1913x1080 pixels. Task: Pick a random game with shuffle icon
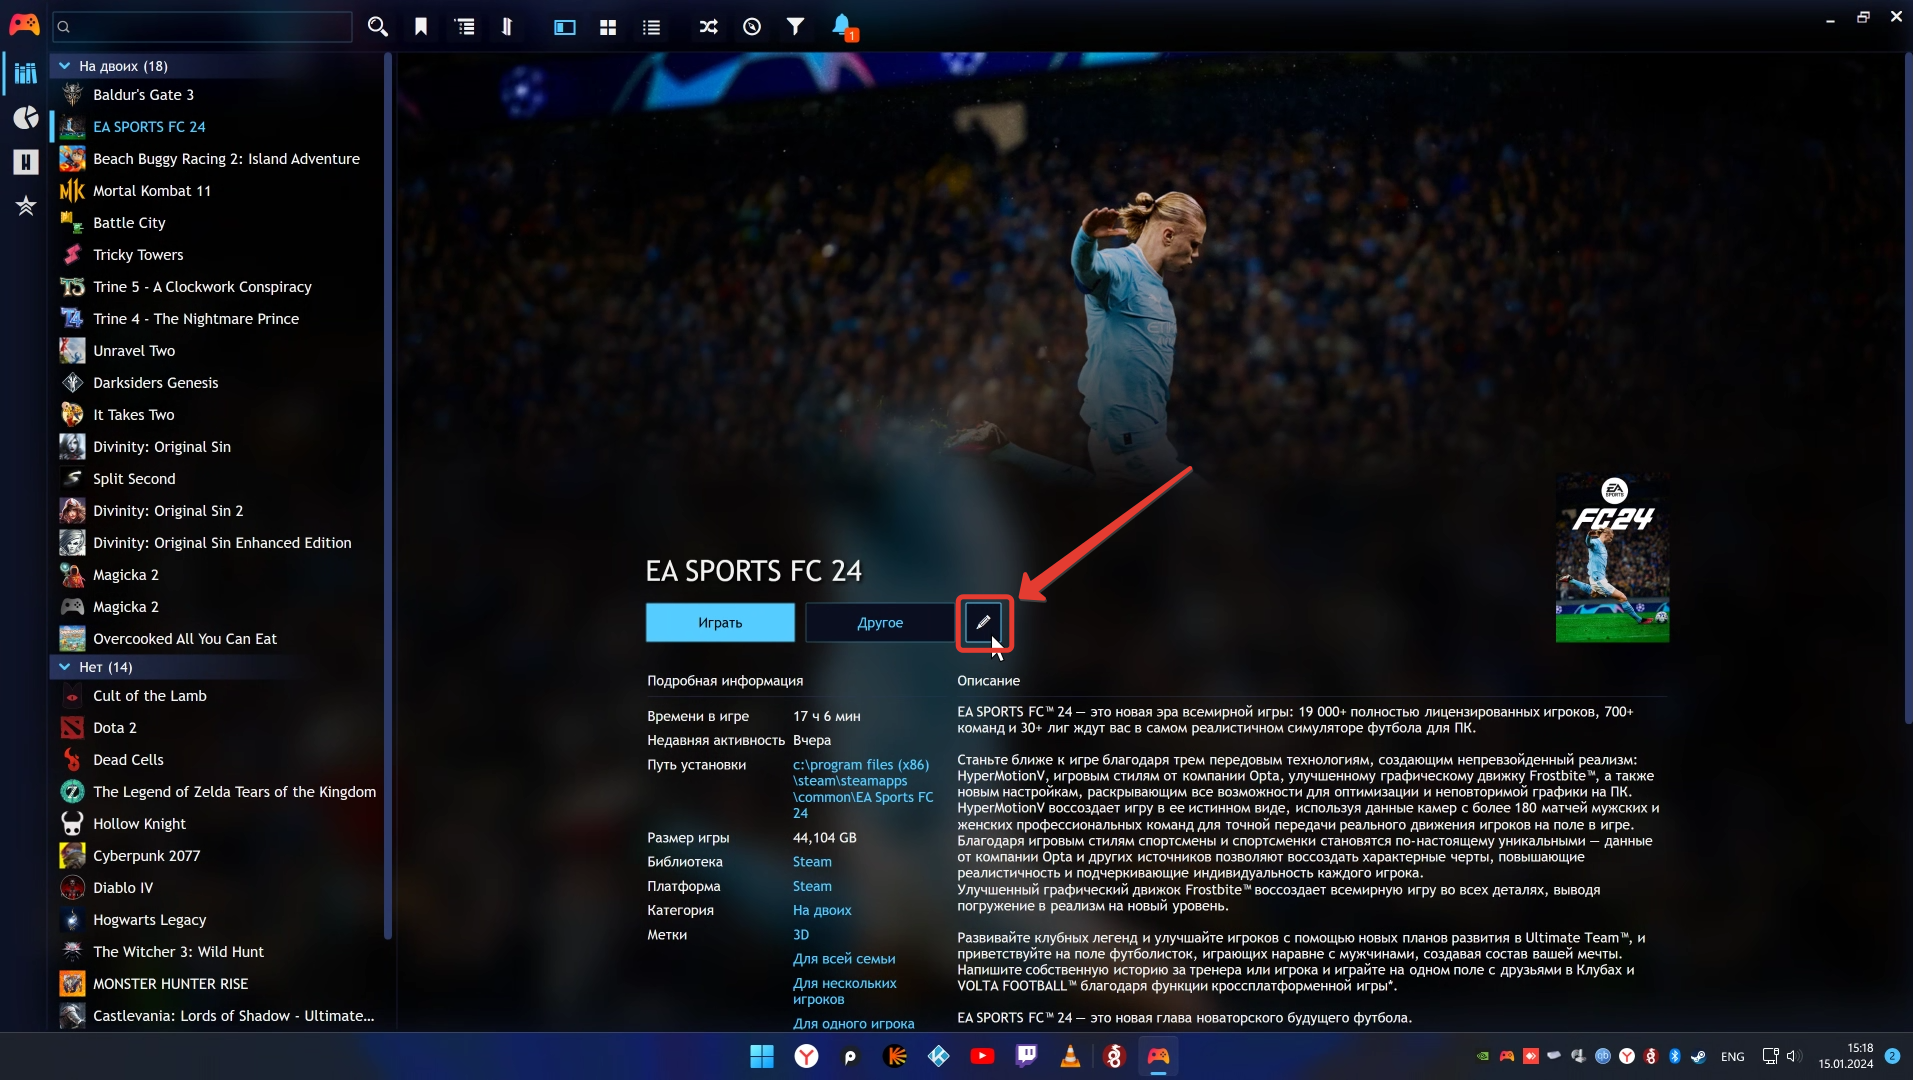pos(709,27)
